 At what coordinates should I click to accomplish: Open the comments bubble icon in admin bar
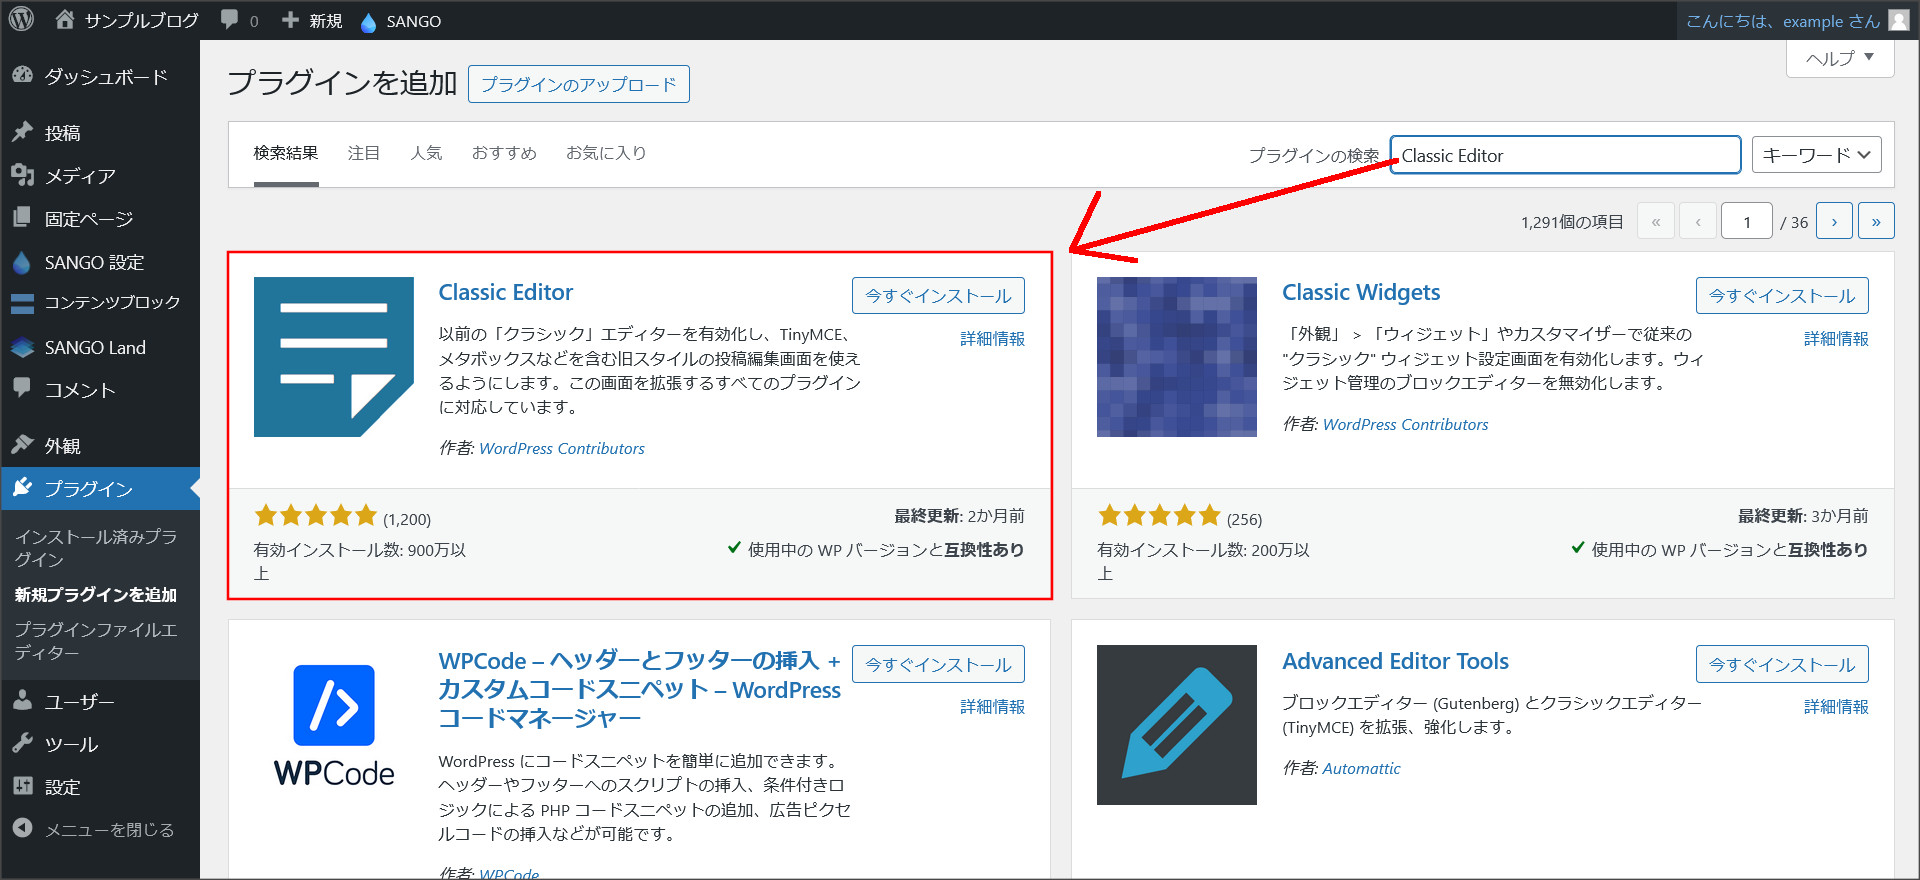point(231,20)
